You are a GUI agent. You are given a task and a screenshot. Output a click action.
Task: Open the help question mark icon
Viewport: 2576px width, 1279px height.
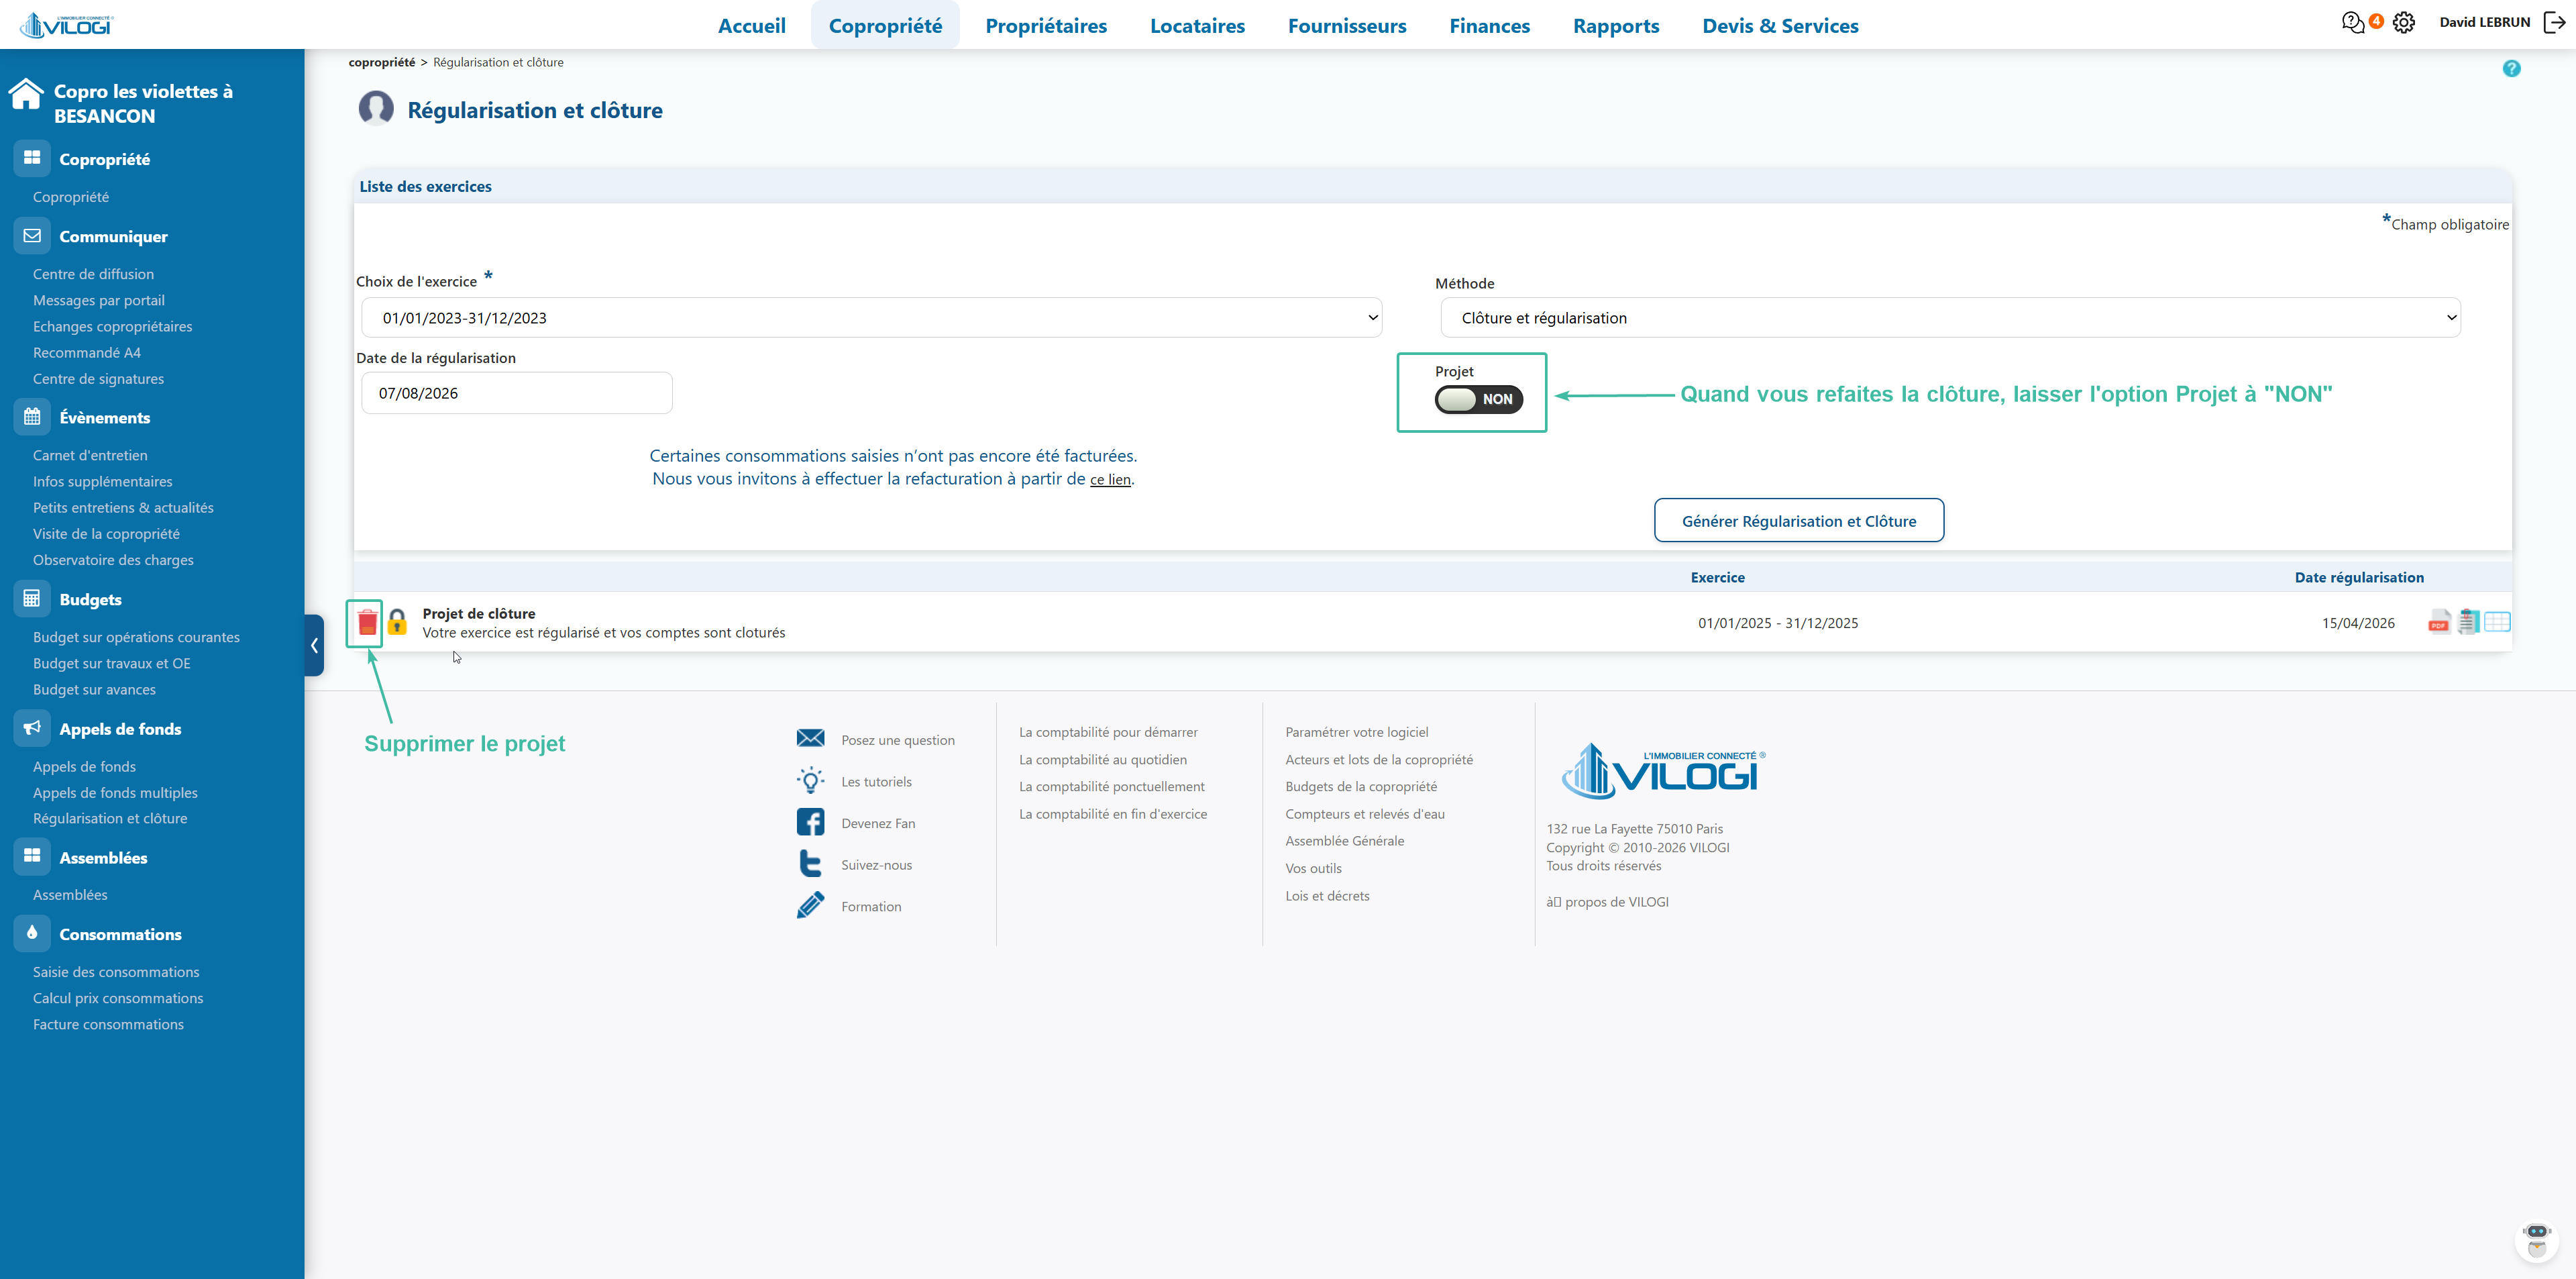tap(2511, 68)
